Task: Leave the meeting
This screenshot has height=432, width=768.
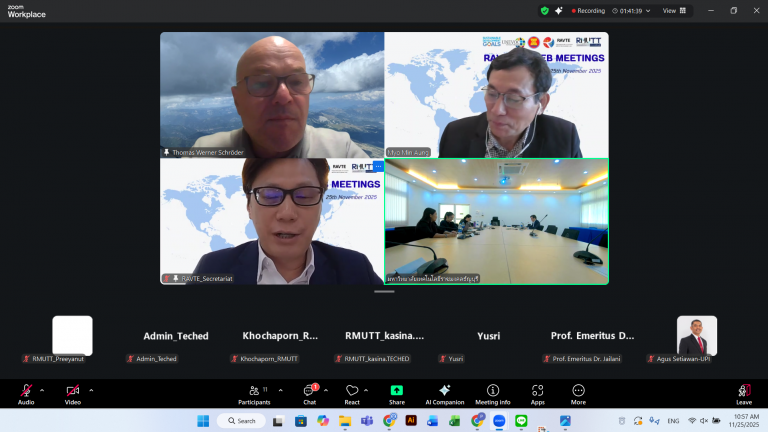Action: pyautogui.click(x=743, y=391)
